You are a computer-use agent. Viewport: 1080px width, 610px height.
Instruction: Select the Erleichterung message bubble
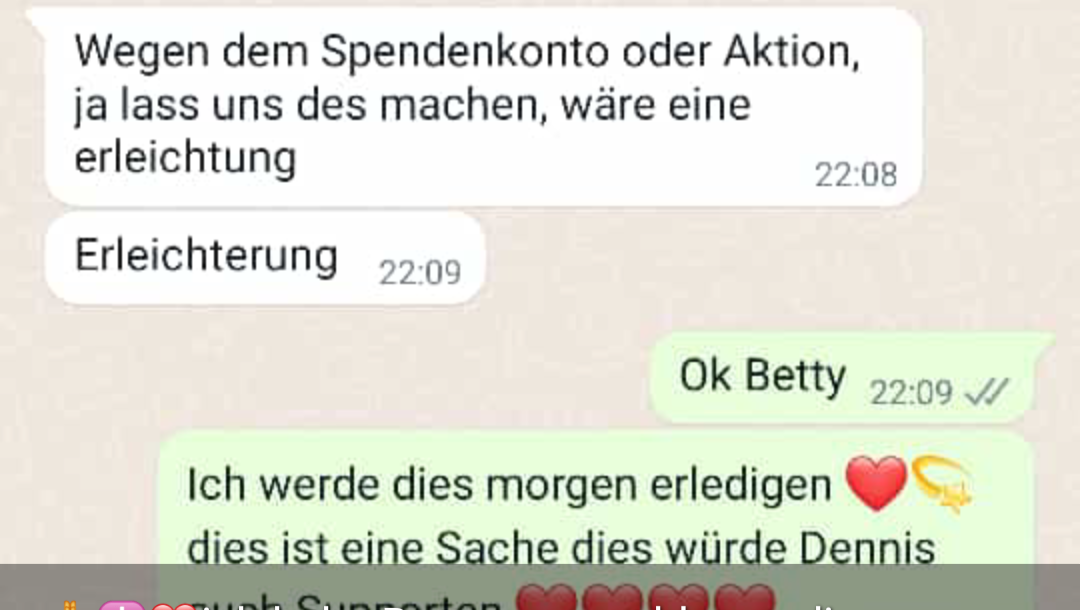(x=265, y=257)
